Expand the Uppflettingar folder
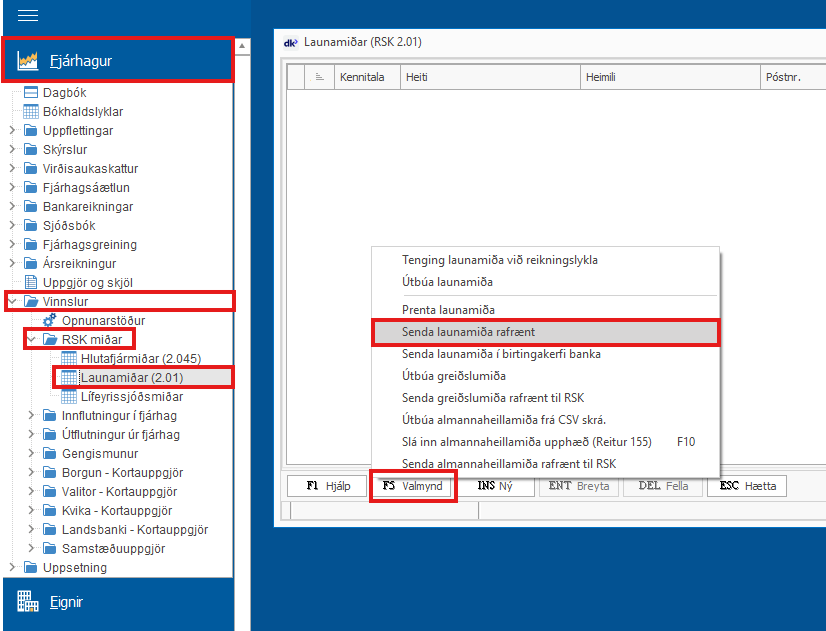826x631 pixels. 12,131
